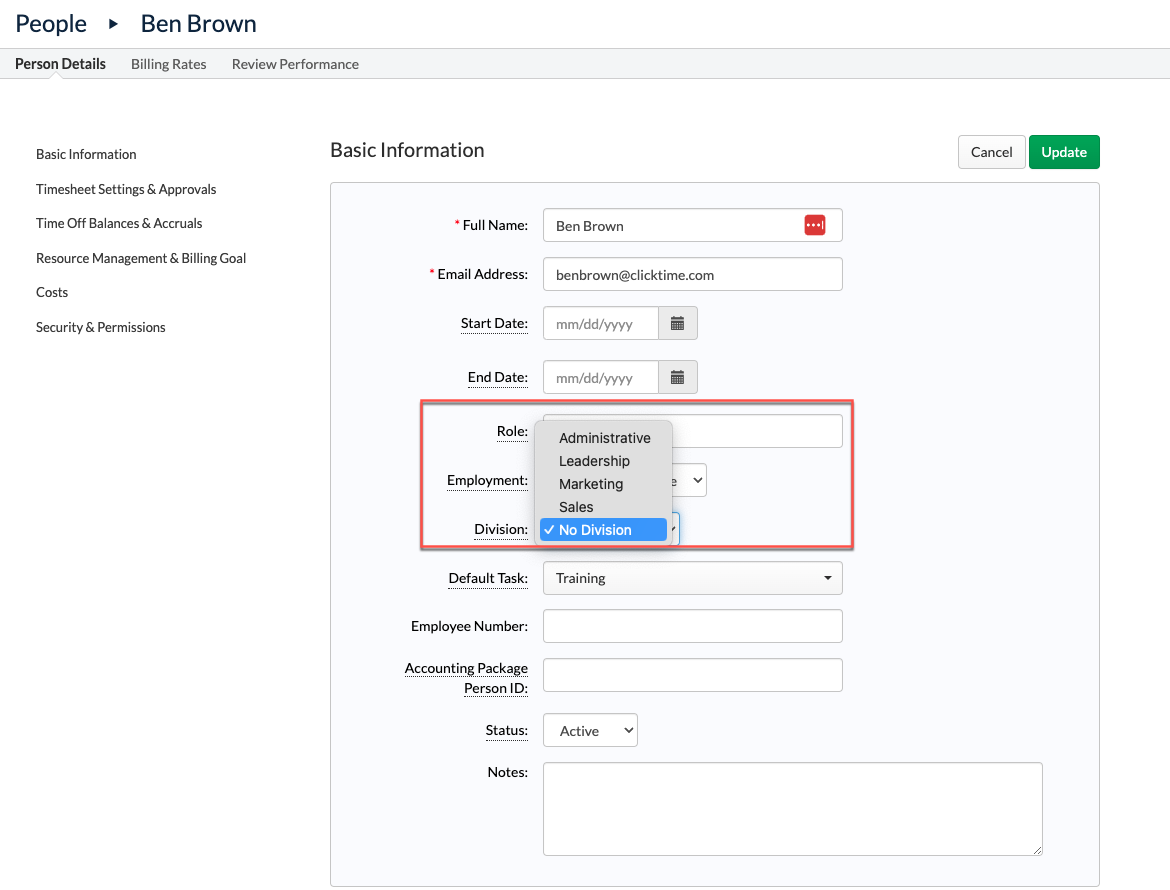Click the Ben Brown page title
This screenshot has width=1170, height=890.
click(198, 24)
